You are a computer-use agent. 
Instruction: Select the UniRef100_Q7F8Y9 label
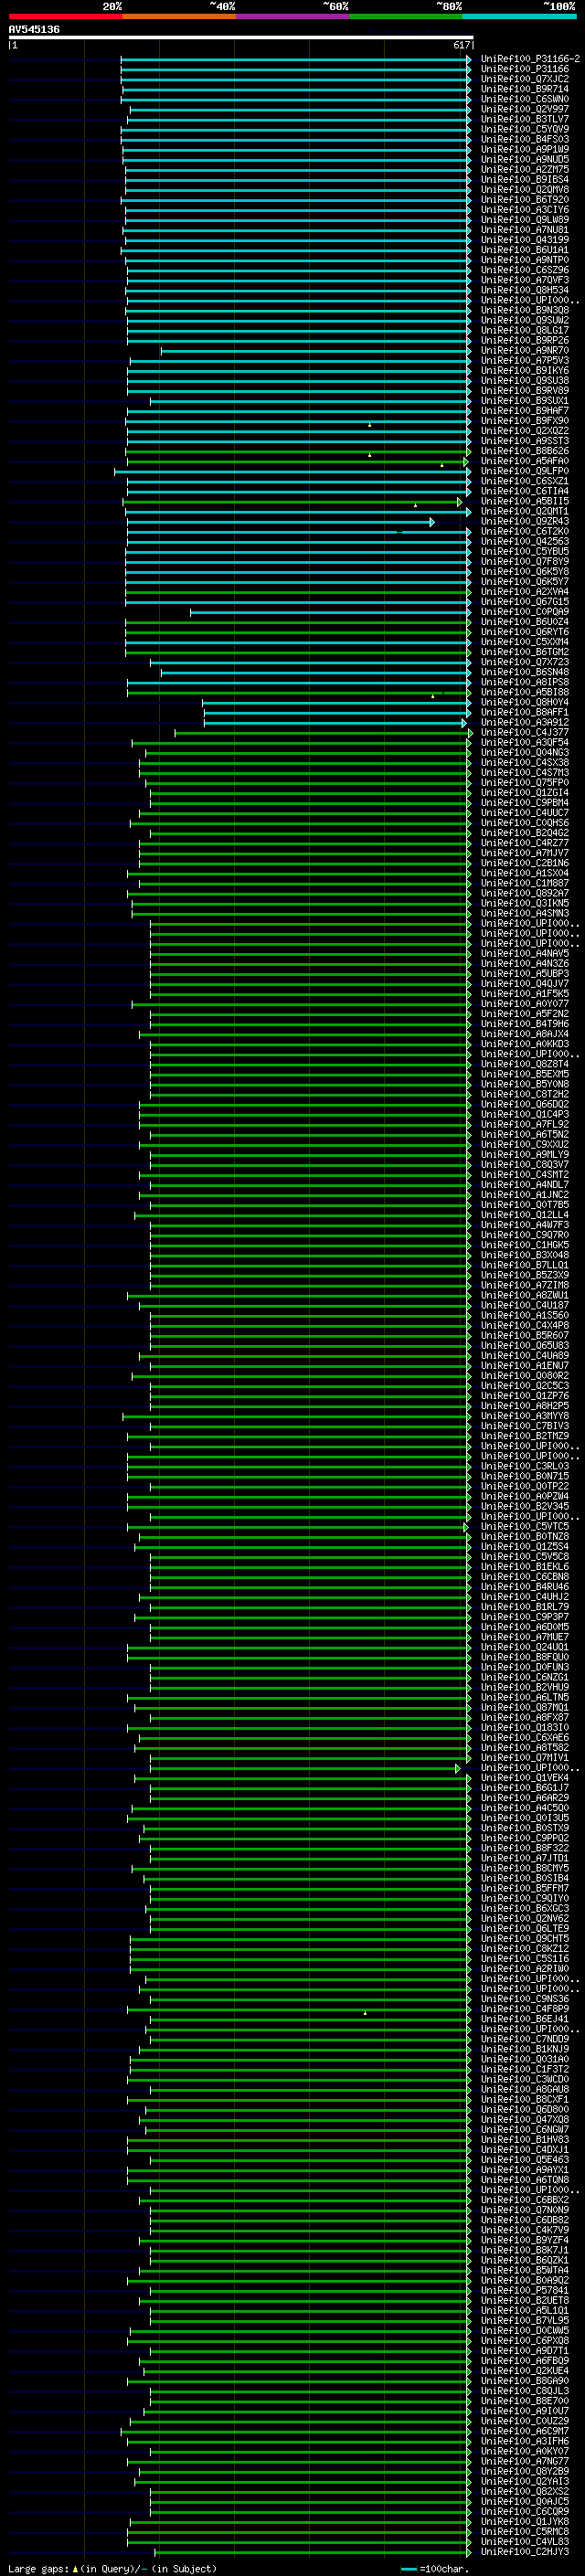pos(525,561)
